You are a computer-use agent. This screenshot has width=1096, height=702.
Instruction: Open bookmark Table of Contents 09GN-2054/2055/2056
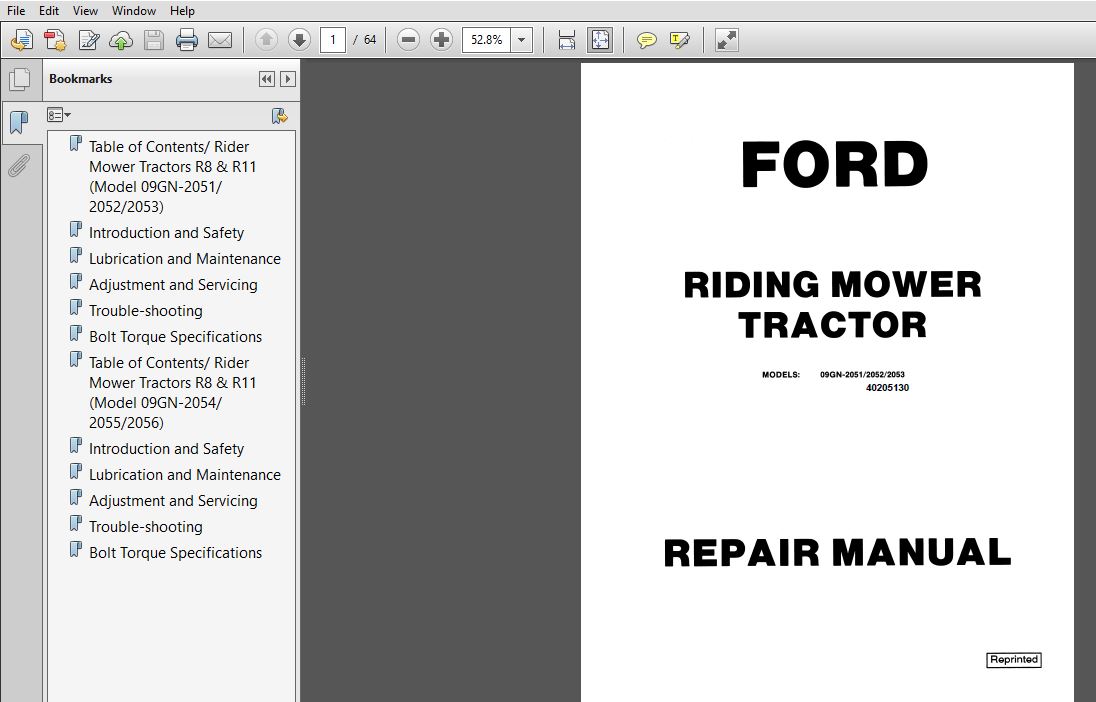coord(172,392)
